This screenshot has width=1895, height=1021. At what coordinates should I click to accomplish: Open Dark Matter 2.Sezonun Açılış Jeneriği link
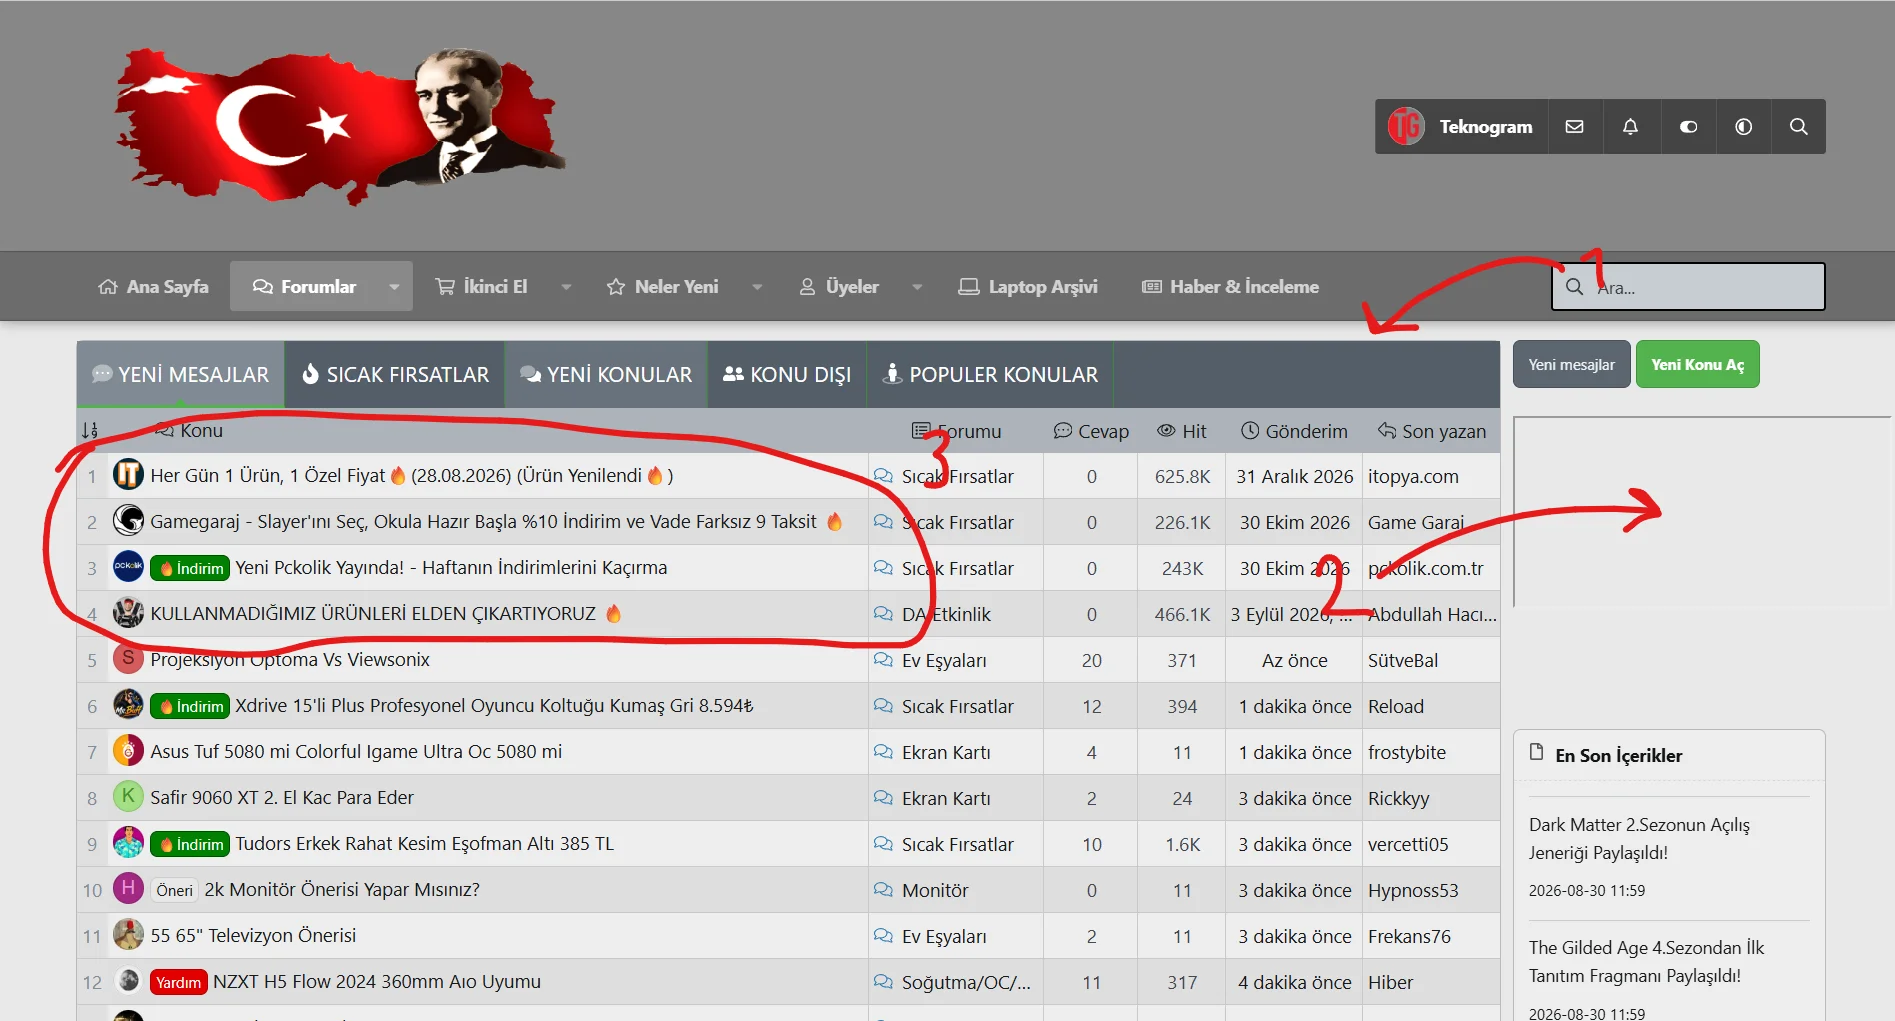(1639, 838)
